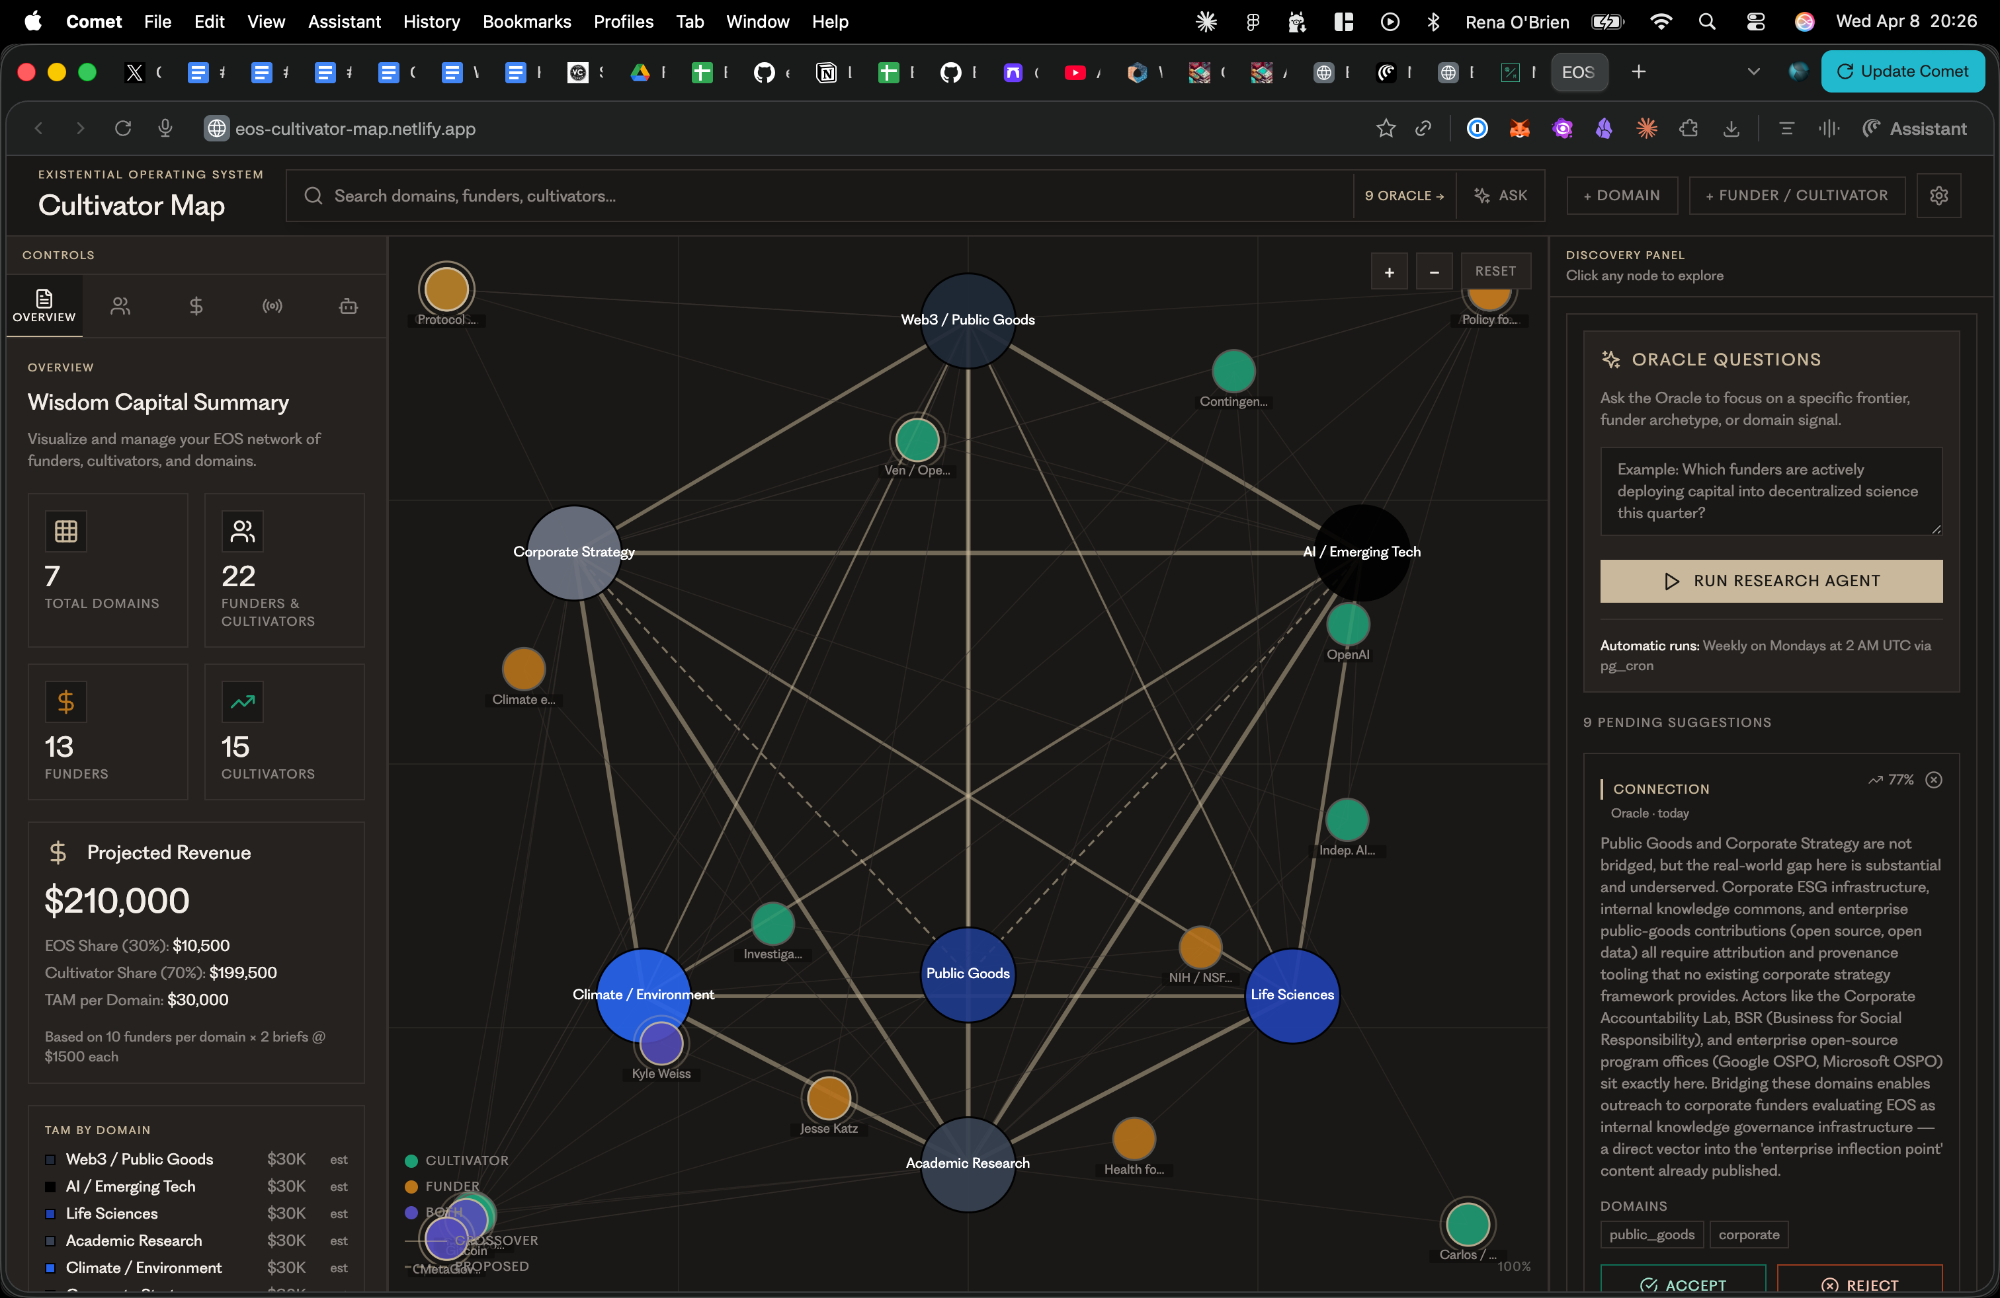Bookmark page with the star icon
The height and width of the screenshot is (1298, 2000).
(x=1385, y=128)
